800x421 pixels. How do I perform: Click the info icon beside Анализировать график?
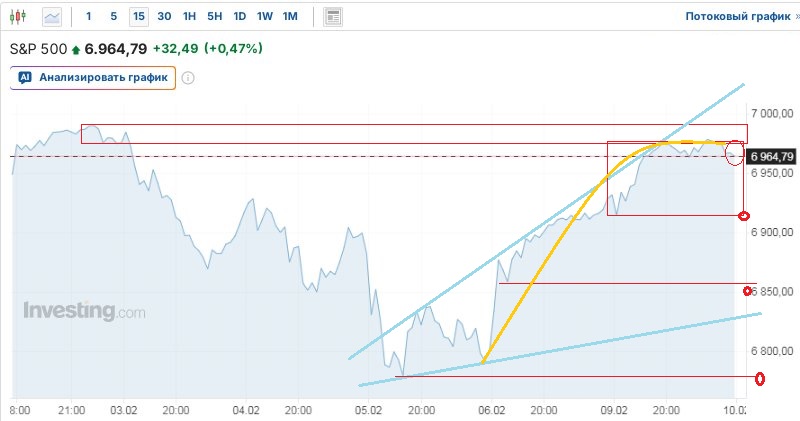pyautogui.click(x=187, y=77)
